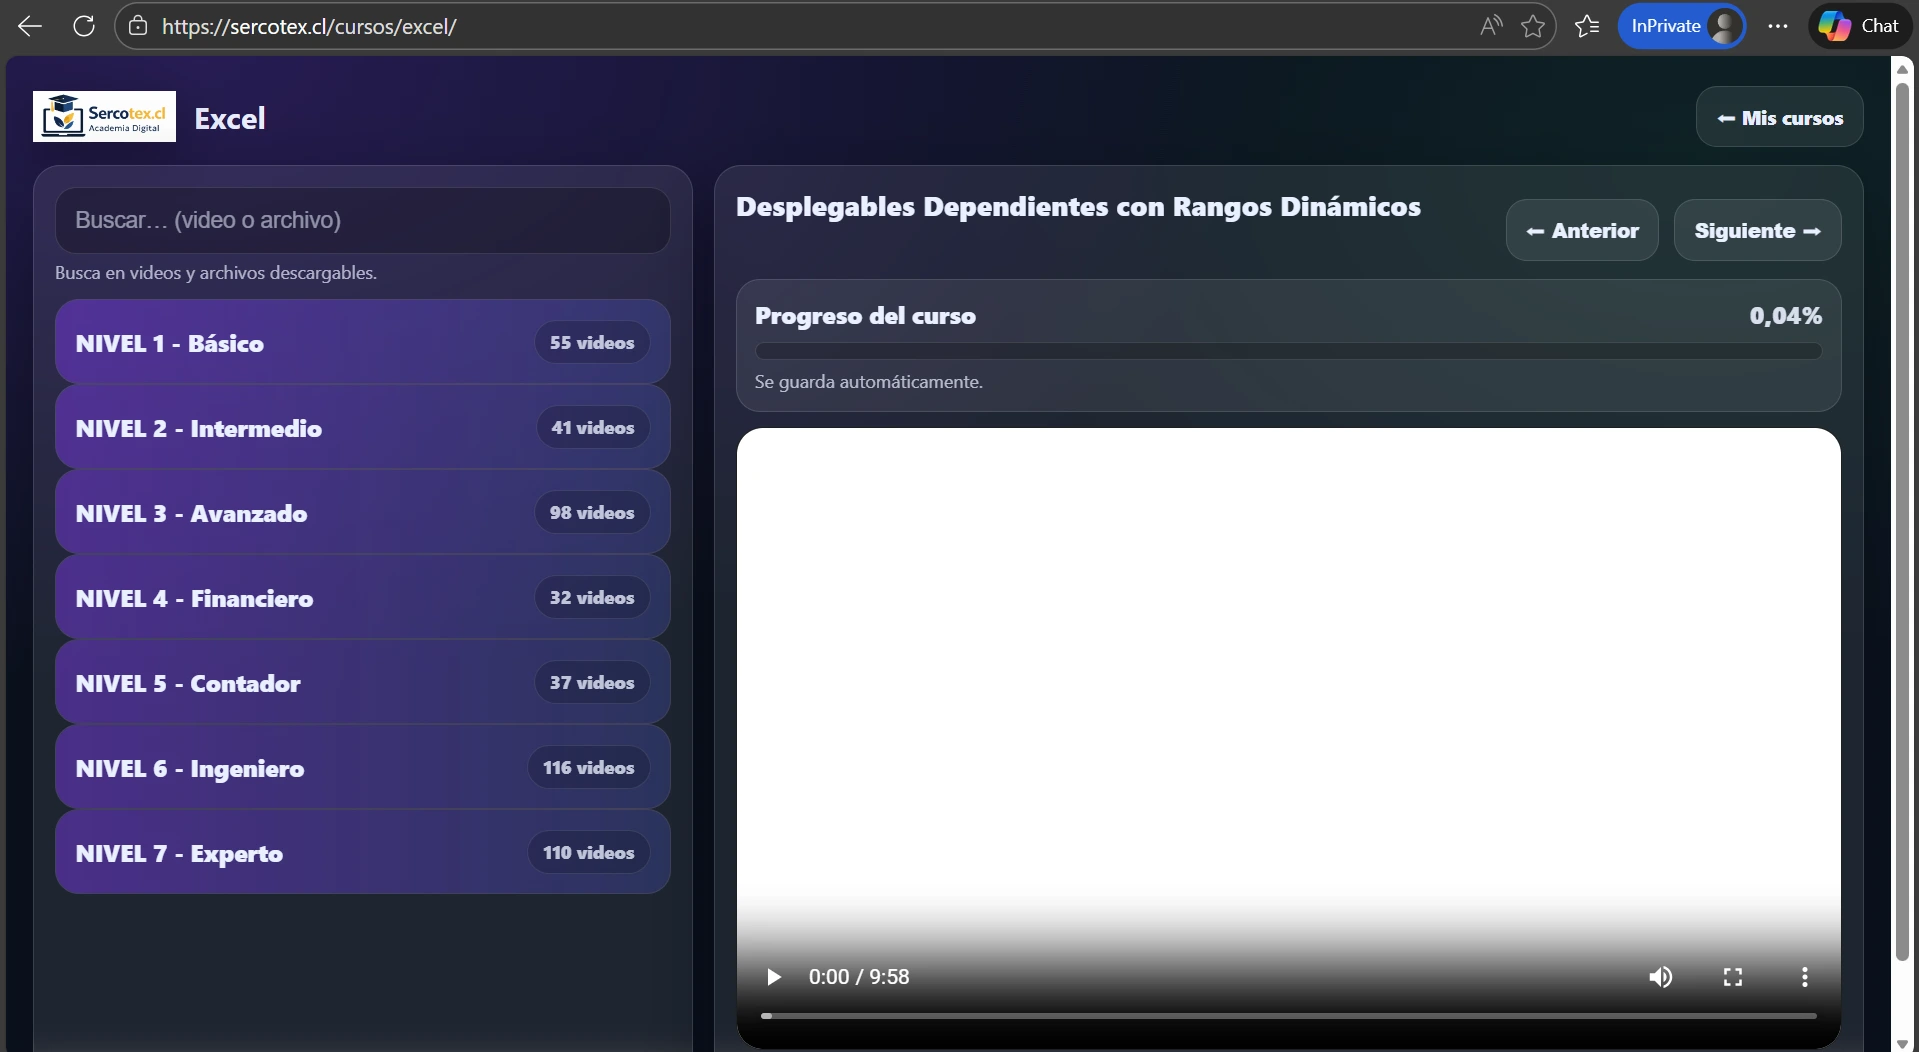1919x1052 pixels.
Task: Mute the video volume
Action: tap(1660, 977)
